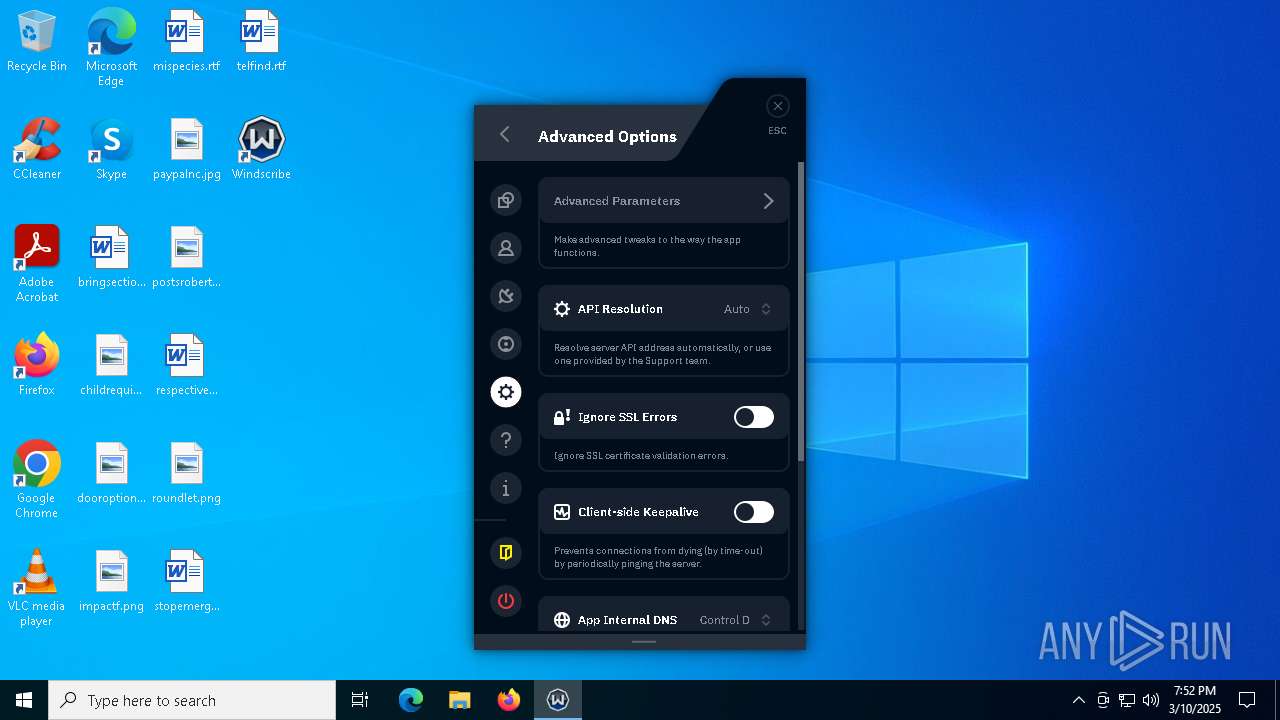Open the General preferences sidebar icon

click(506, 200)
